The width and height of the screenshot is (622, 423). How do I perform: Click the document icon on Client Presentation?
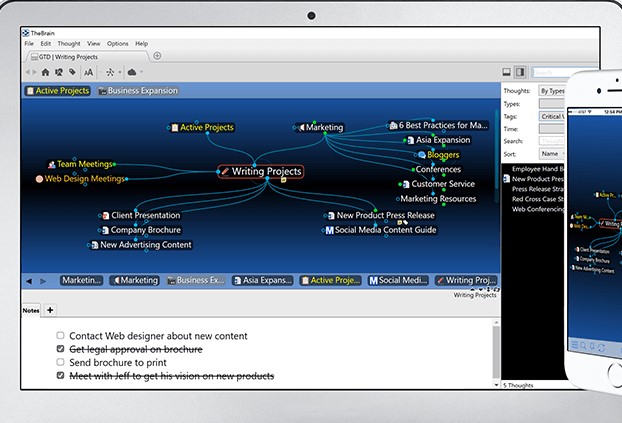(x=106, y=215)
